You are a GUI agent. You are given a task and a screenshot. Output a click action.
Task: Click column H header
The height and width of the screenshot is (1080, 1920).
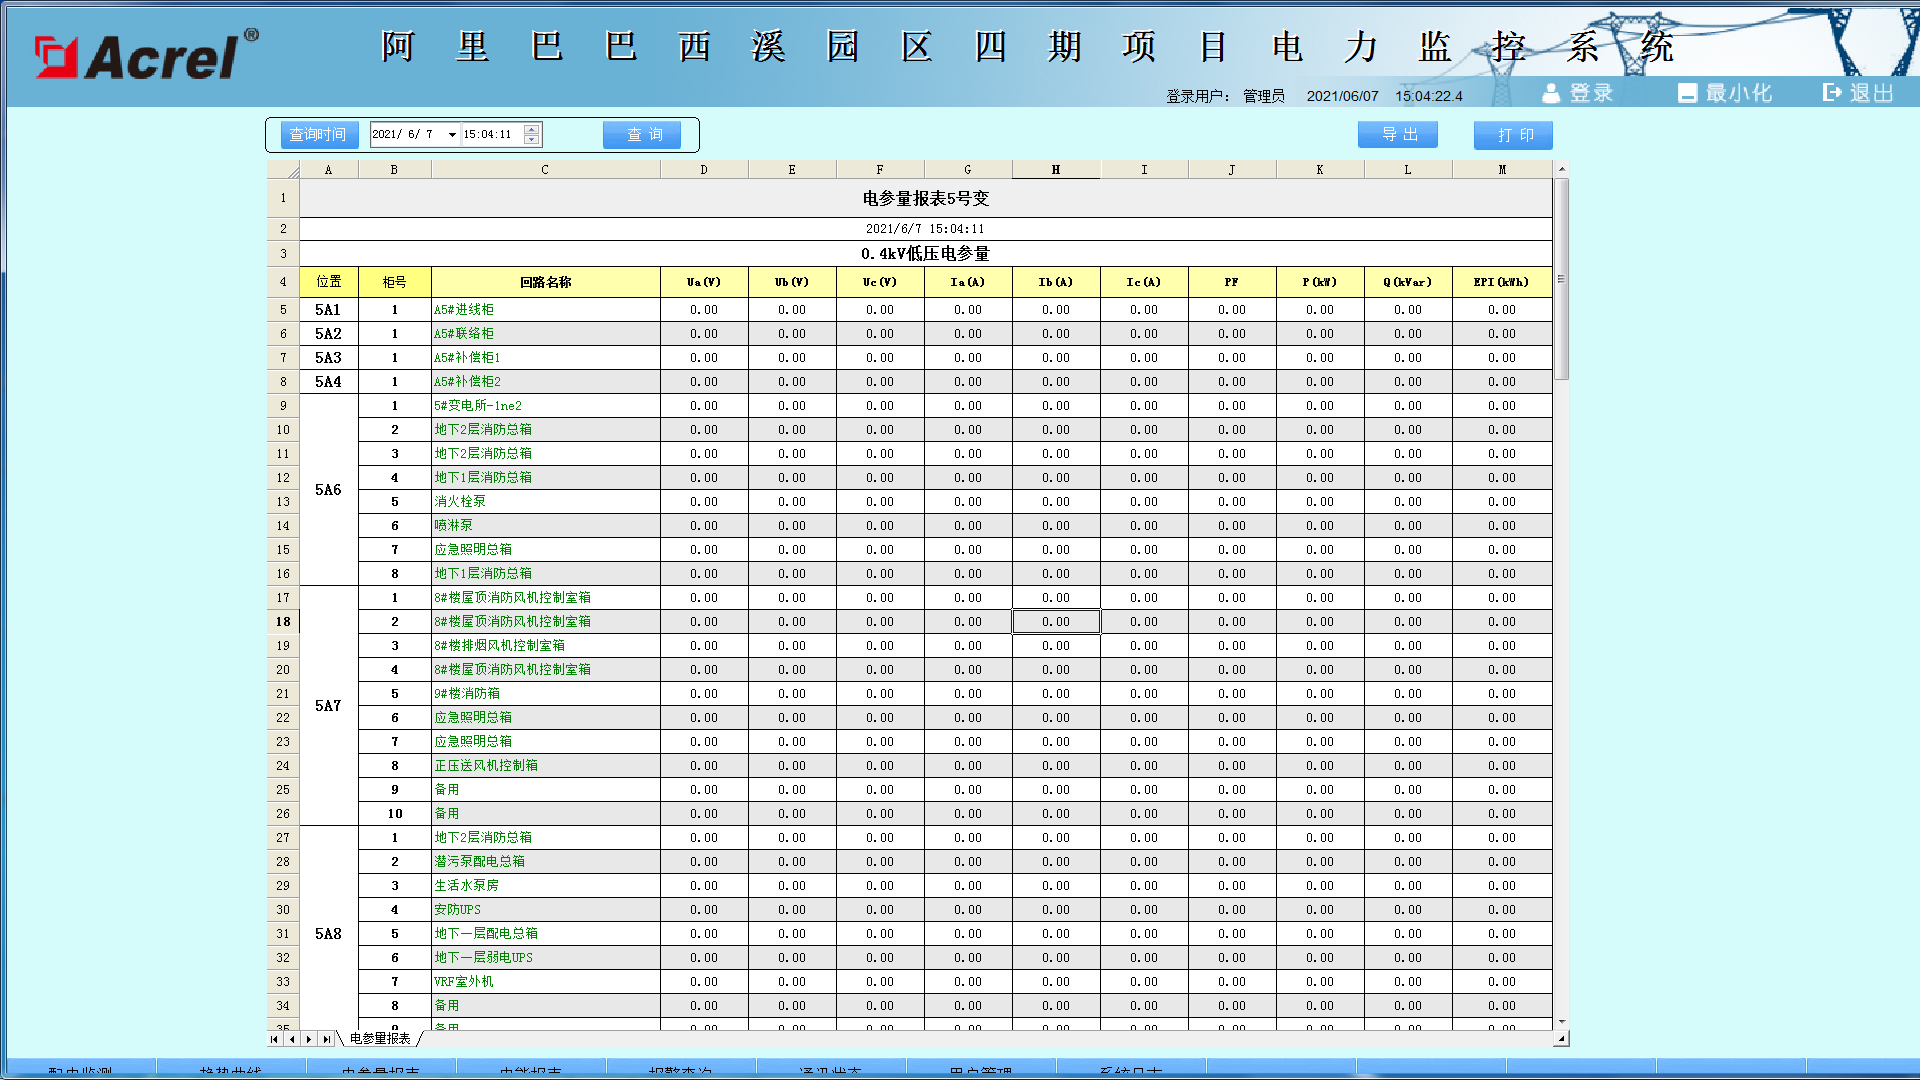(1055, 170)
